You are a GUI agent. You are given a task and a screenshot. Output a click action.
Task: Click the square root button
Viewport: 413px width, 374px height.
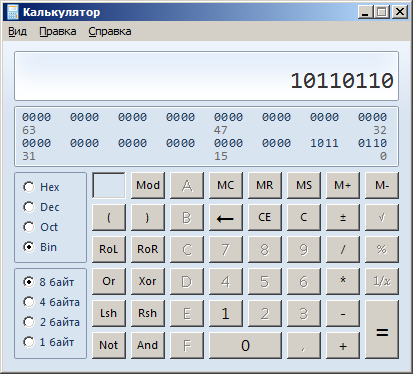pos(382,218)
